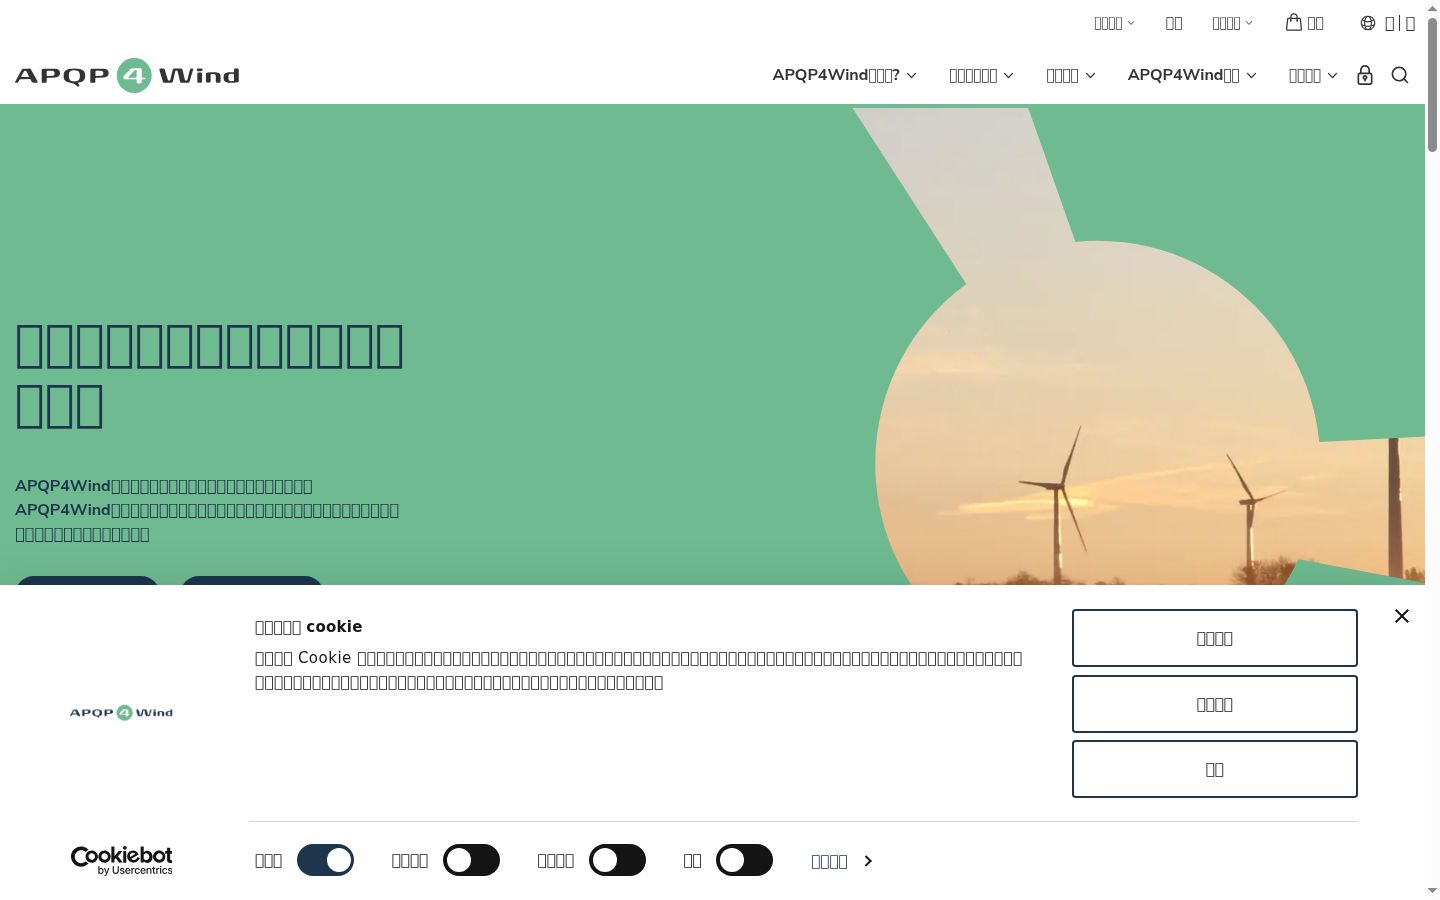Expand the APQP4Wind menu without a question mark
The image size is (1440, 900).
pyautogui.click(x=1192, y=75)
